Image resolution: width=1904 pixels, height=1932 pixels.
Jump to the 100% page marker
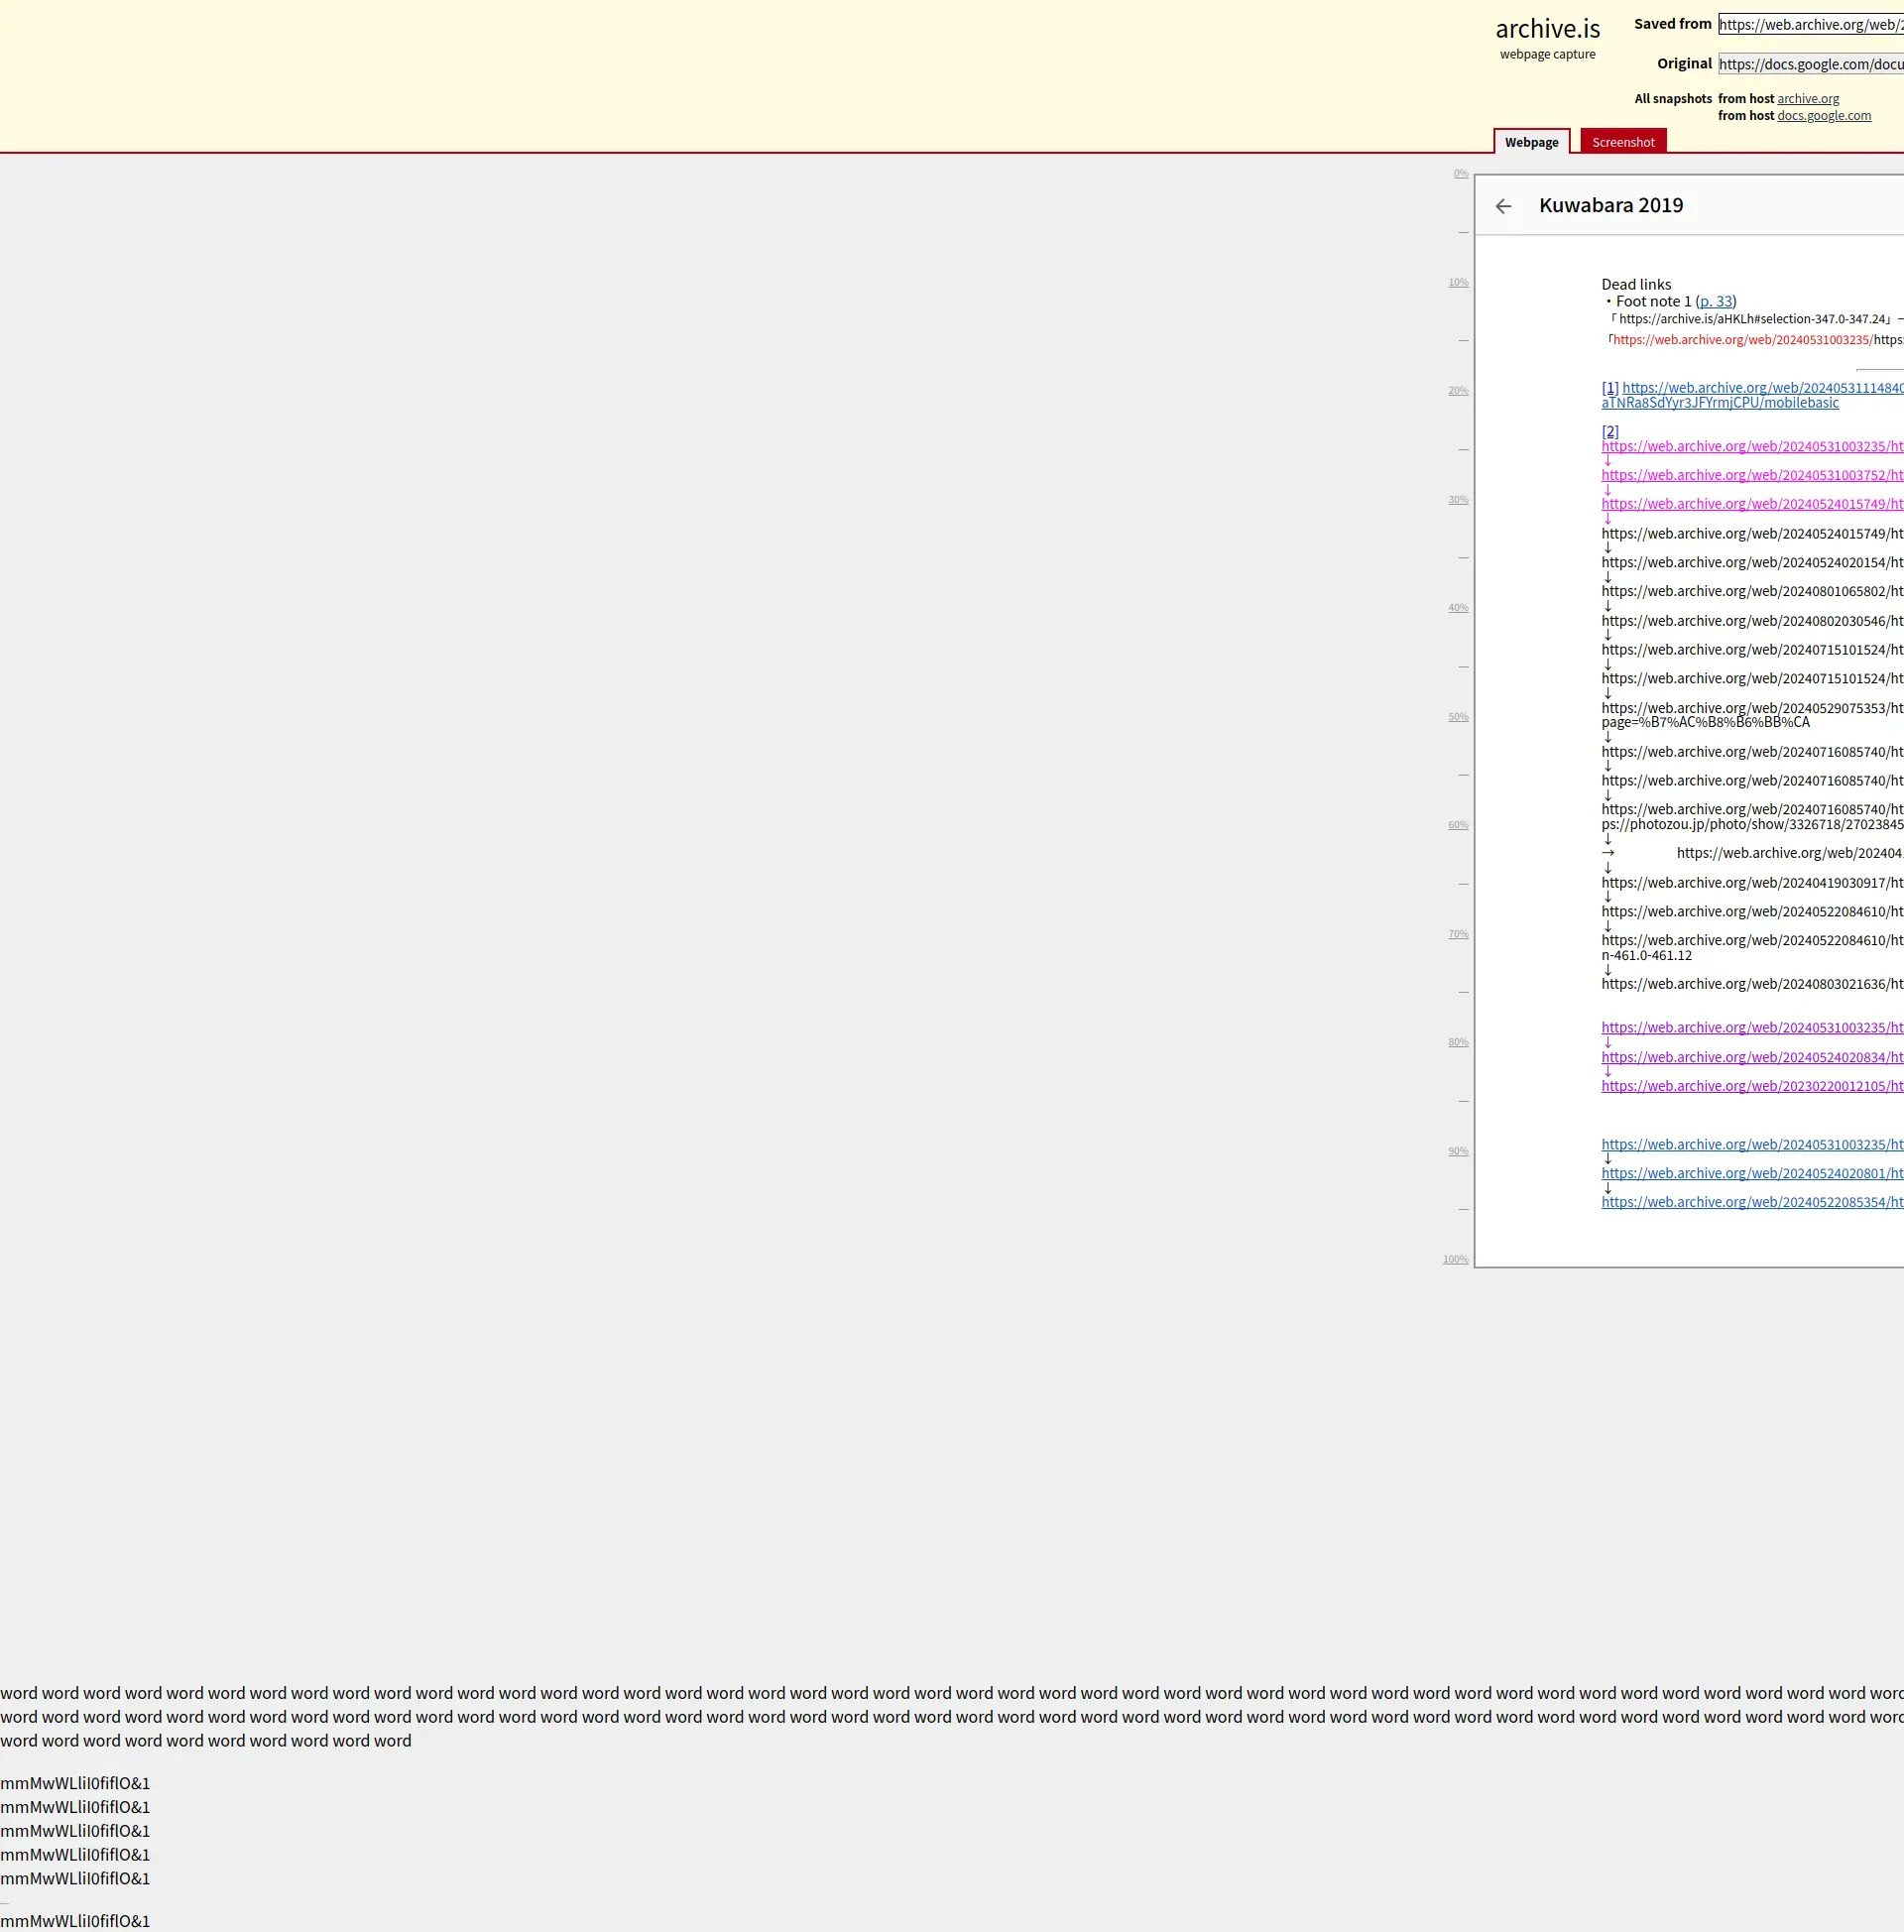coord(1455,1259)
